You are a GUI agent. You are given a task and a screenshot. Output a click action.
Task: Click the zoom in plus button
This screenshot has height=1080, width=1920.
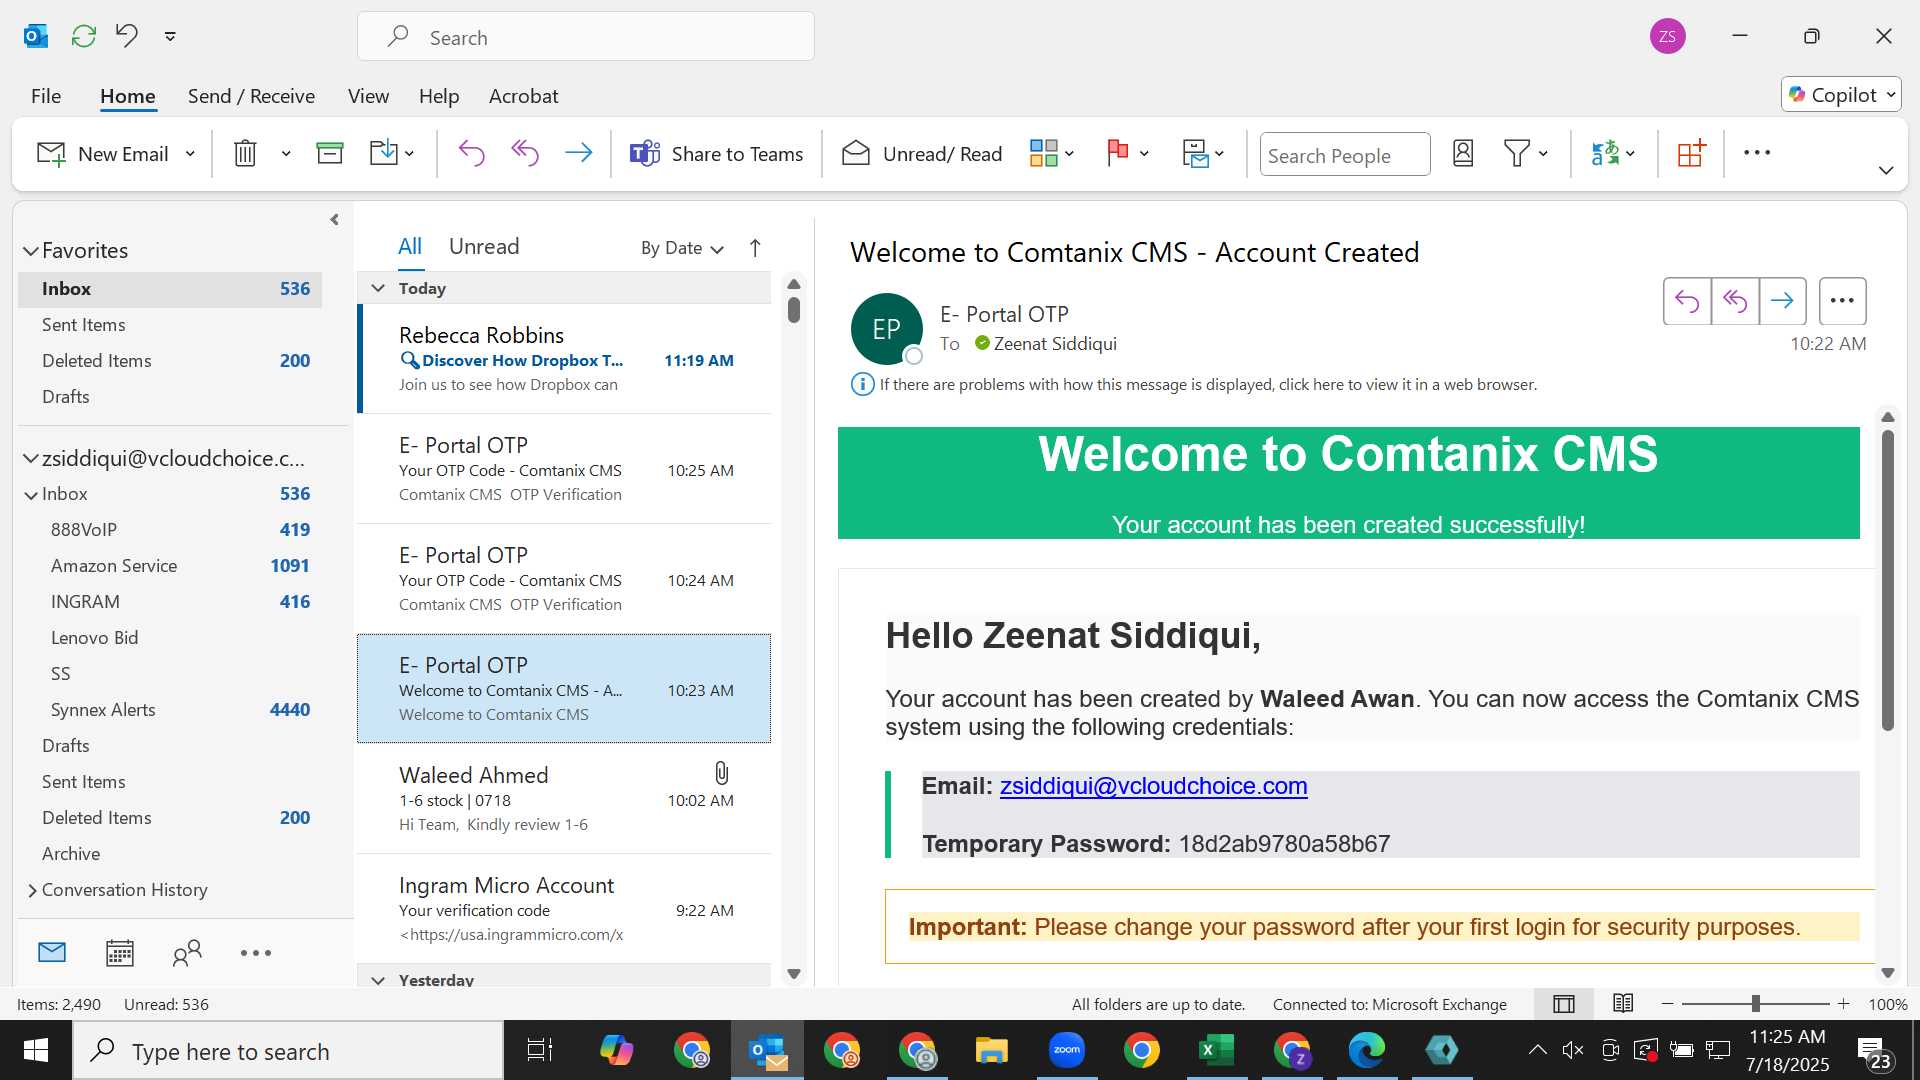click(1843, 1004)
